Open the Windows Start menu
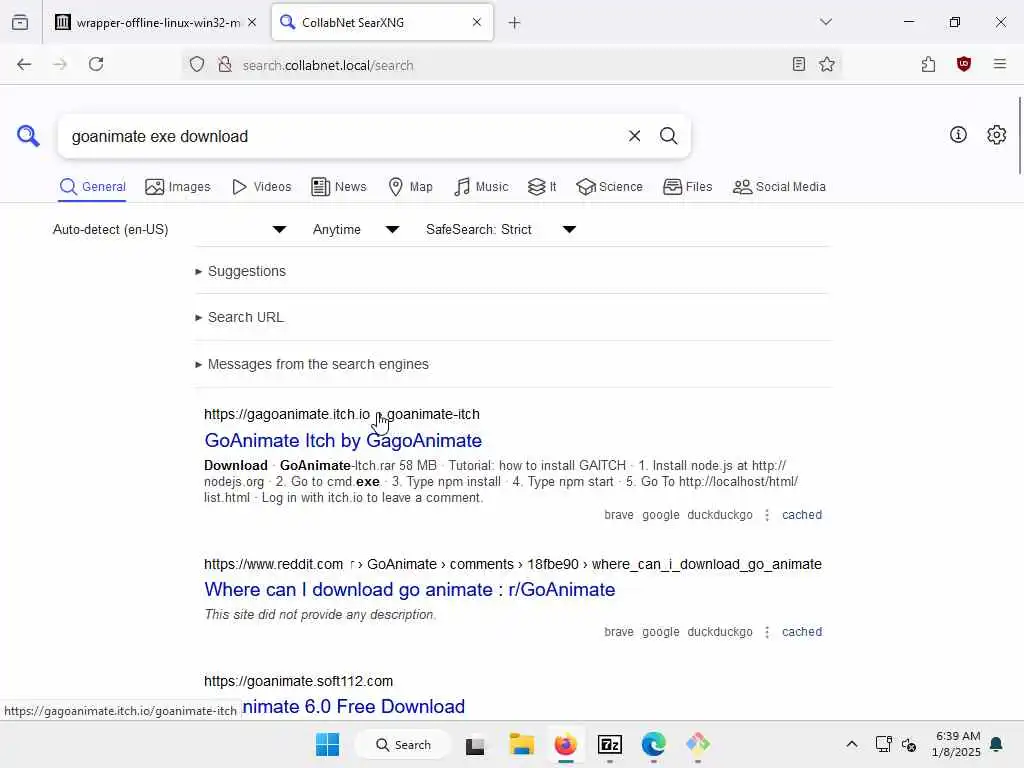 [x=327, y=744]
